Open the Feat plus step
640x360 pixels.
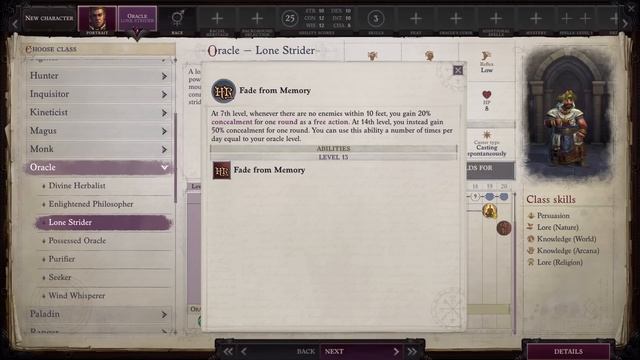tap(416, 18)
